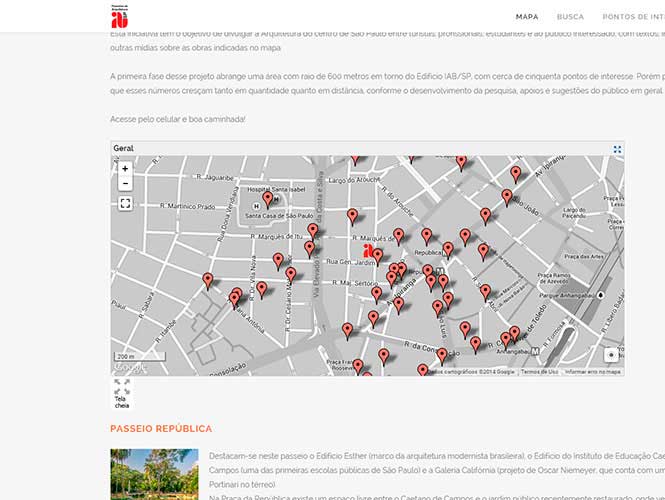Open the Termos de Uso link
The height and width of the screenshot is (500, 665).
pyautogui.click(x=539, y=372)
